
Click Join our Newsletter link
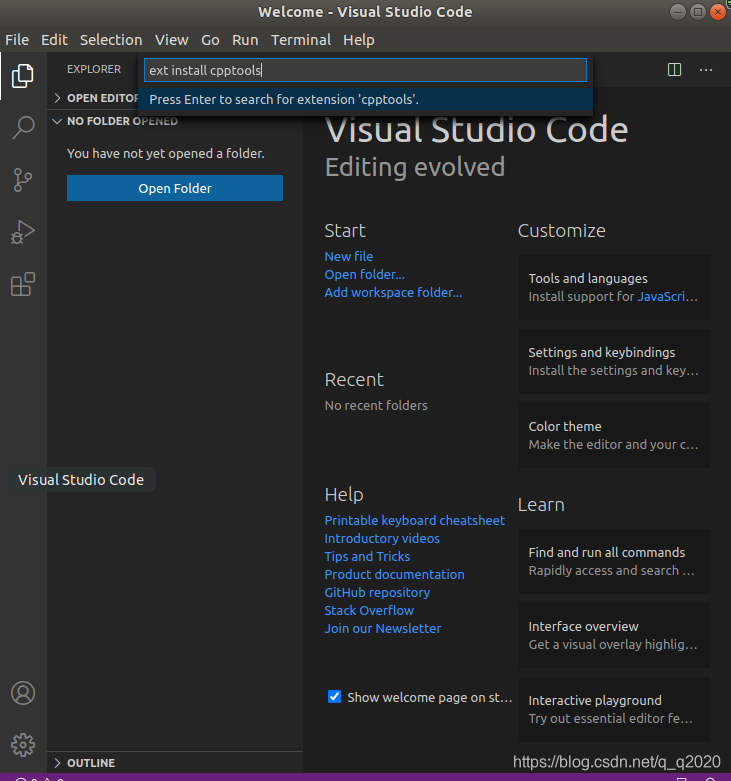pos(382,628)
